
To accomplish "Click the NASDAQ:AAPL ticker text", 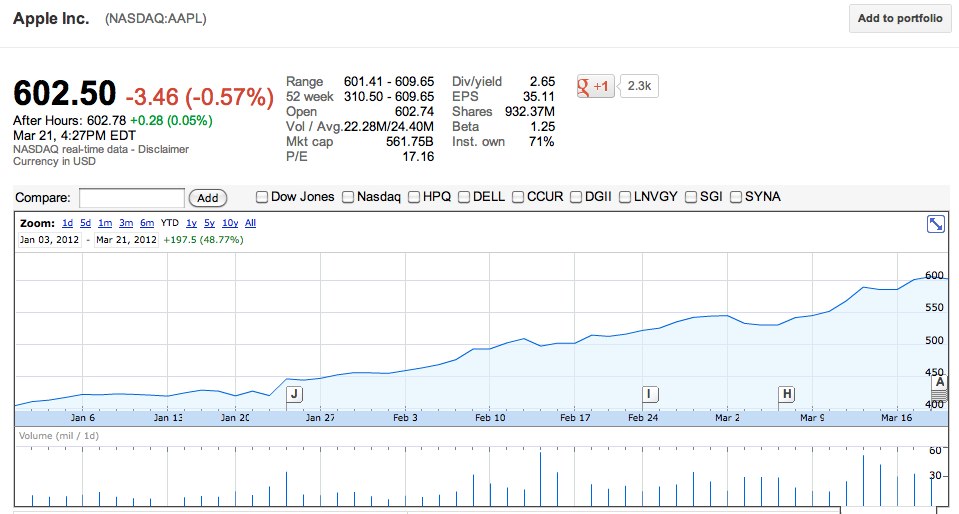I will pyautogui.click(x=155, y=19).
